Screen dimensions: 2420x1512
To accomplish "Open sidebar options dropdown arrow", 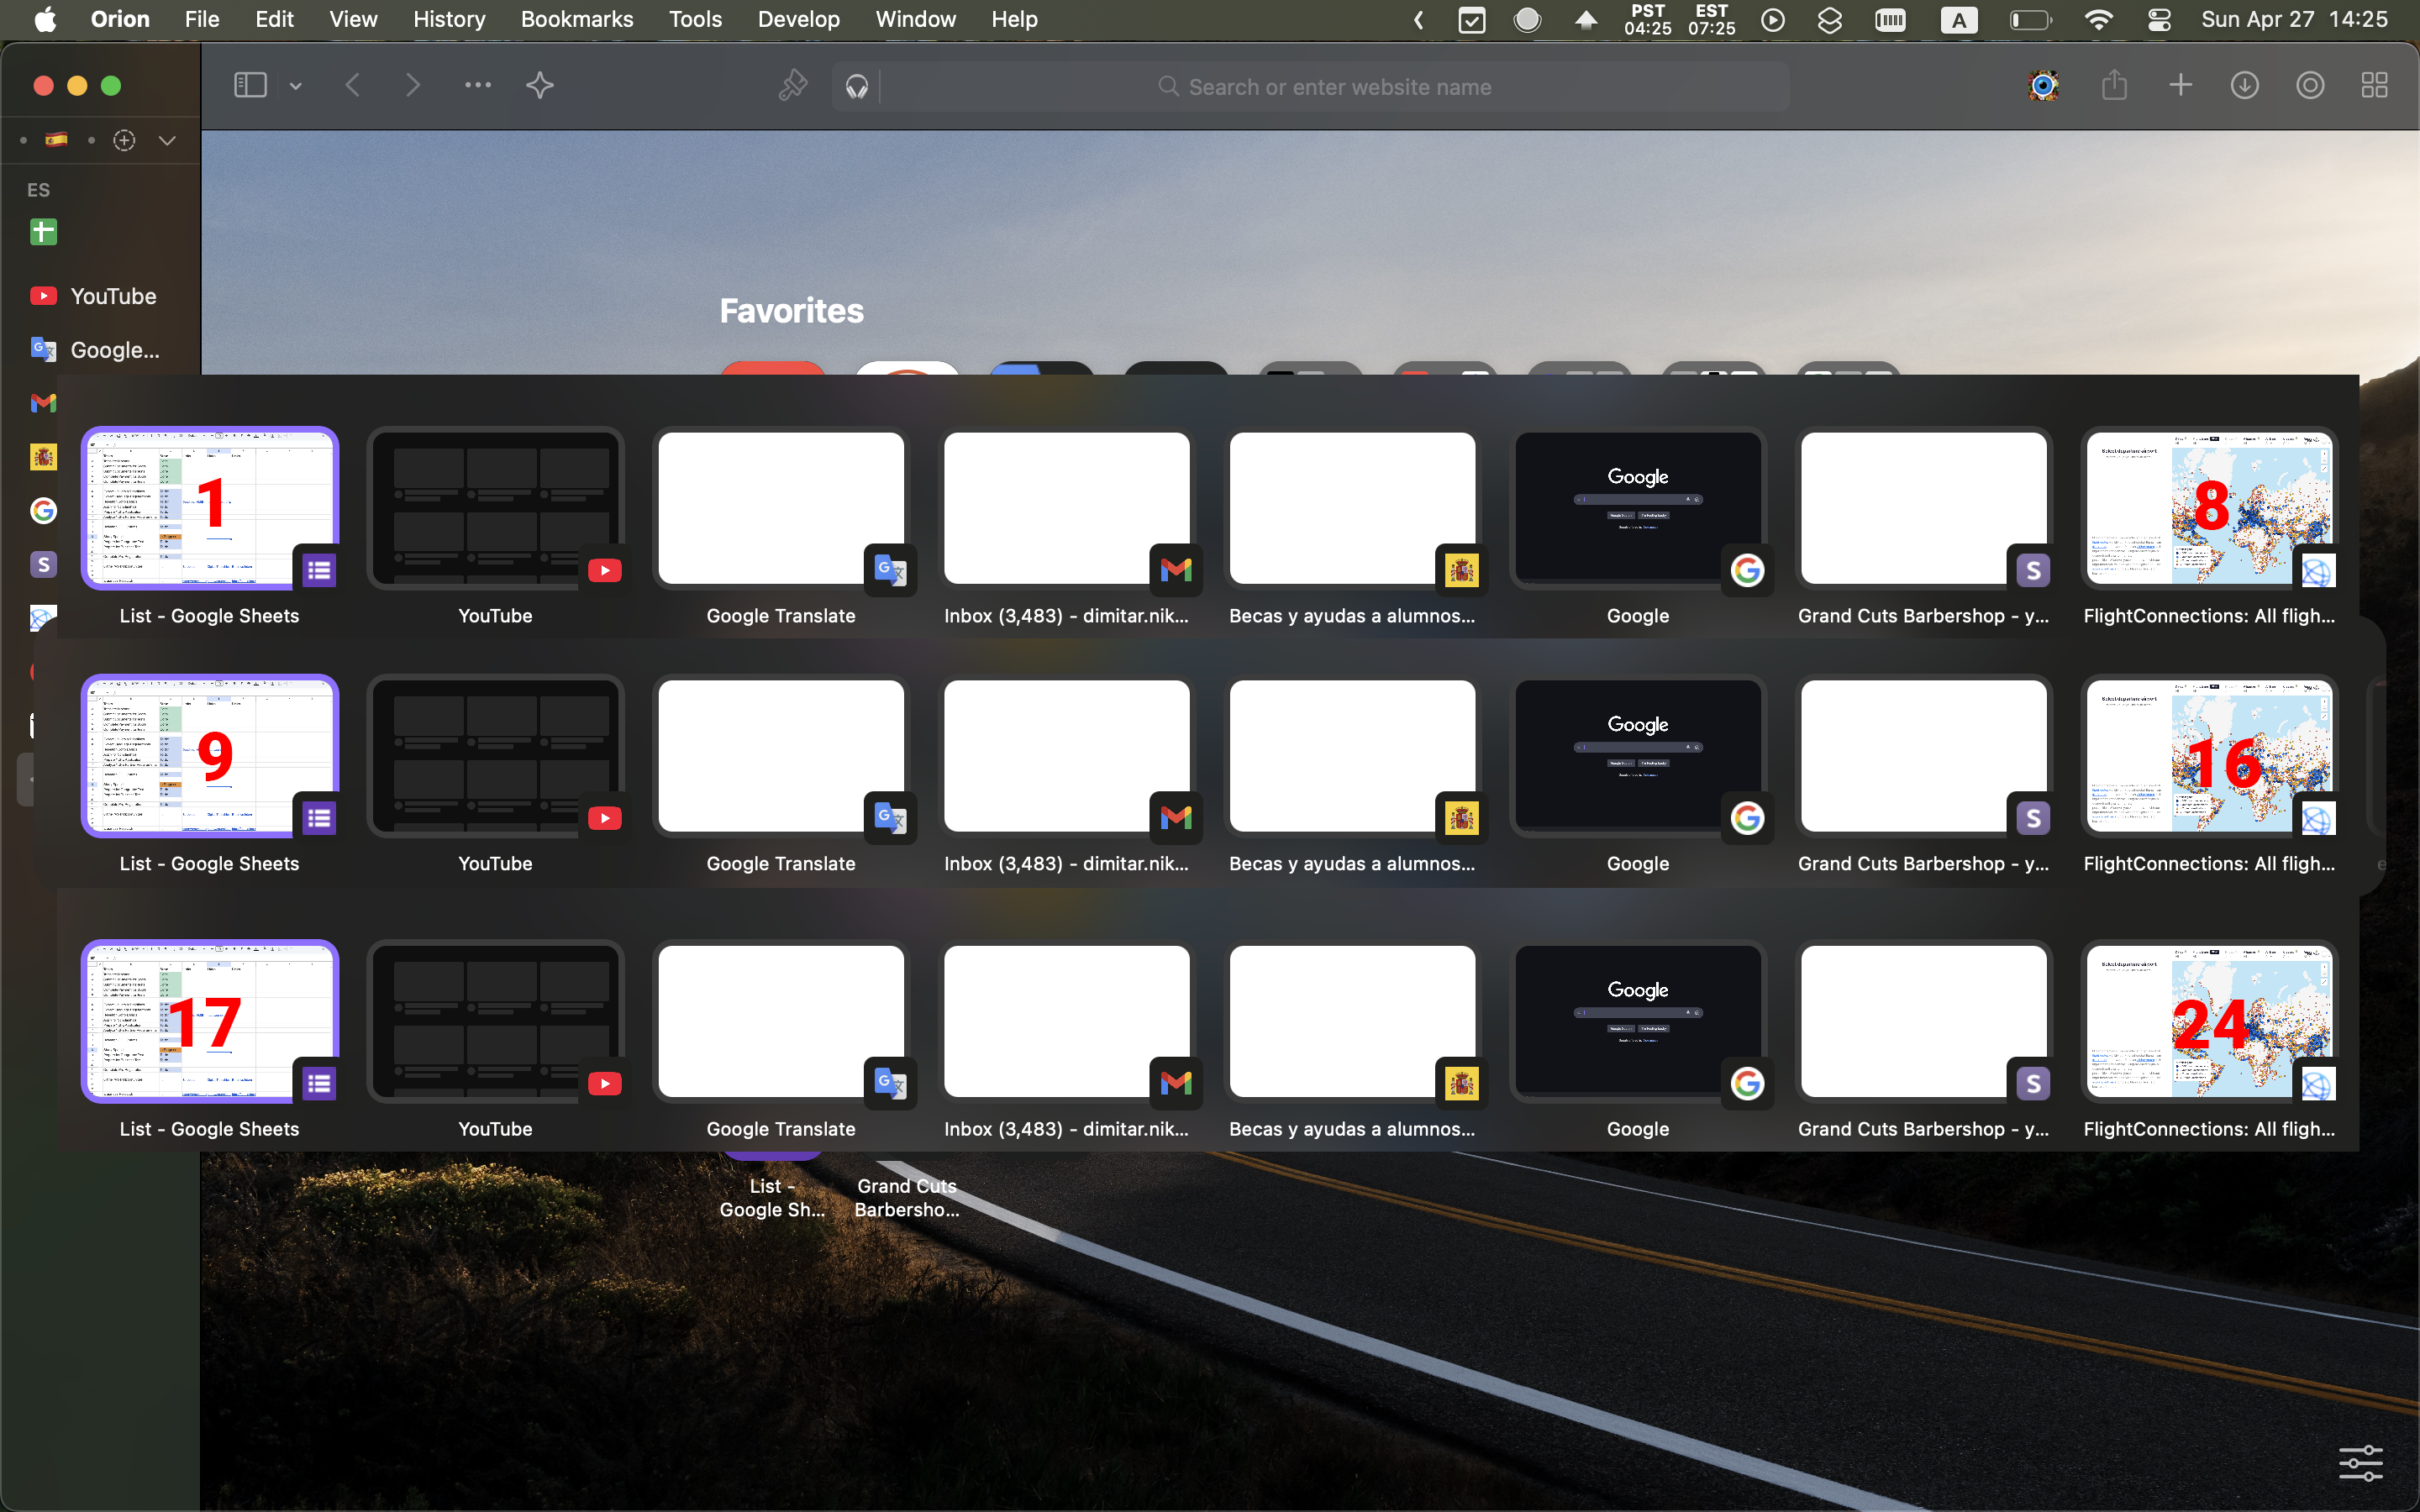I will (296, 87).
